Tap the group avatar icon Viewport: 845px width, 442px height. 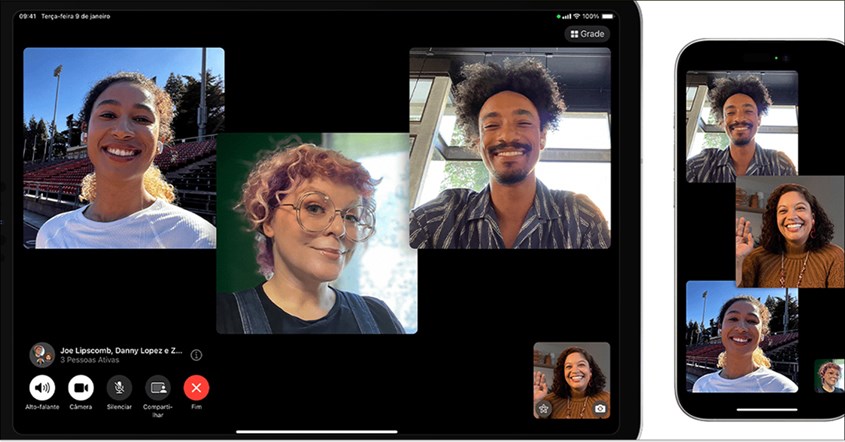pyautogui.click(x=42, y=355)
